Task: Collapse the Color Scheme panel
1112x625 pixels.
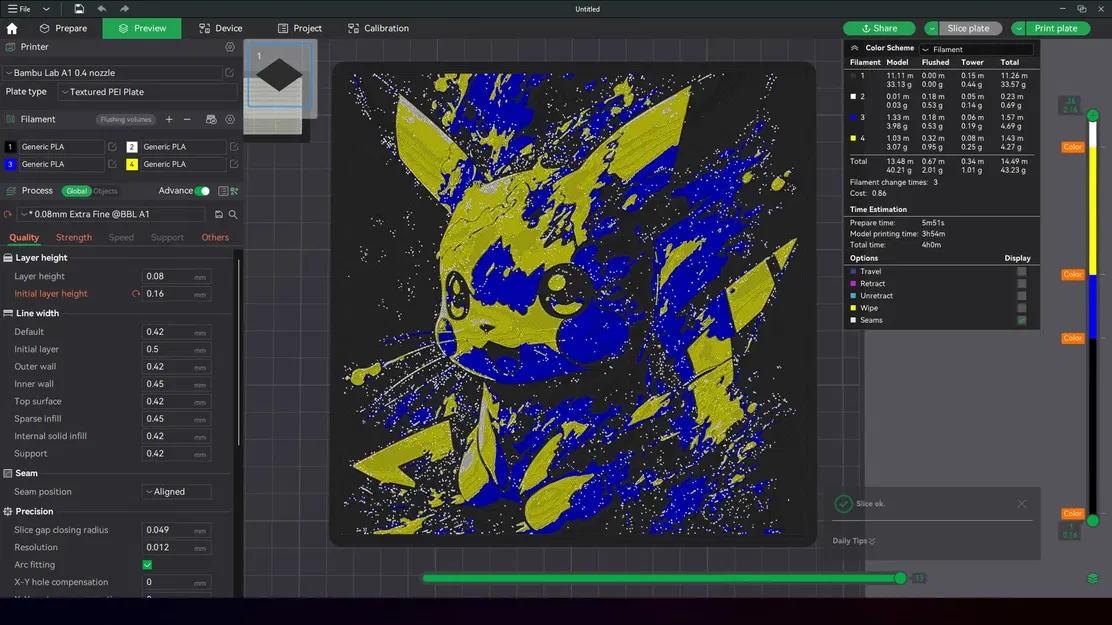Action: pyautogui.click(x=855, y=48)
